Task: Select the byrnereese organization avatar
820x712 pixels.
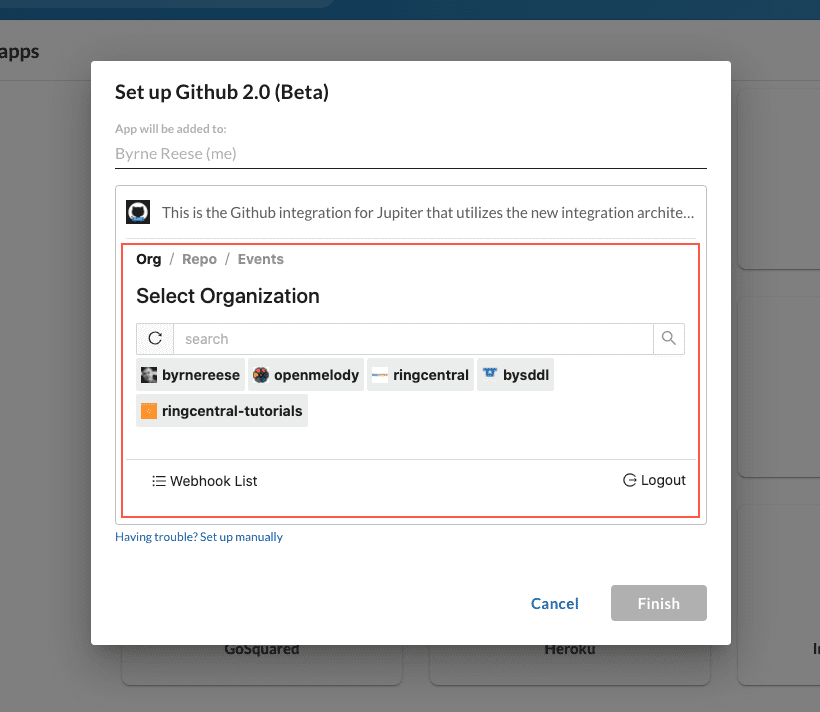Action: [149, 375]
